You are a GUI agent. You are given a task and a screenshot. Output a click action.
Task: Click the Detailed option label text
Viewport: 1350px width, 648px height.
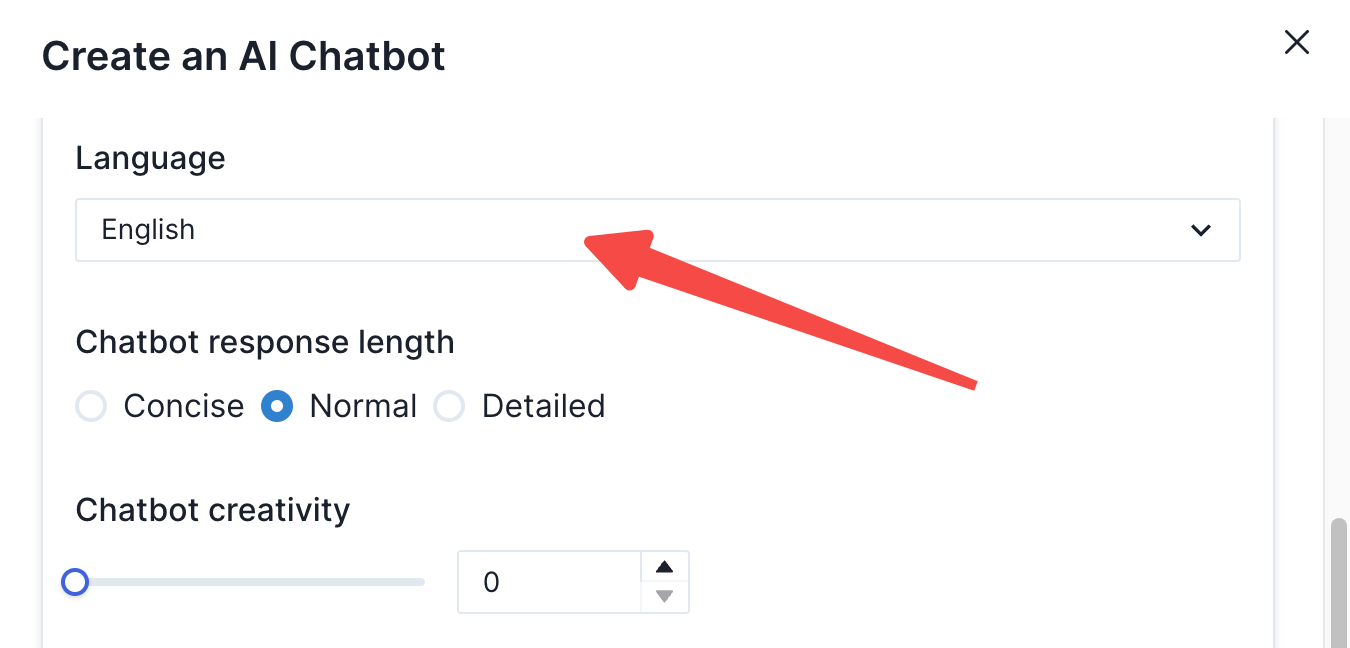point(543,407)
